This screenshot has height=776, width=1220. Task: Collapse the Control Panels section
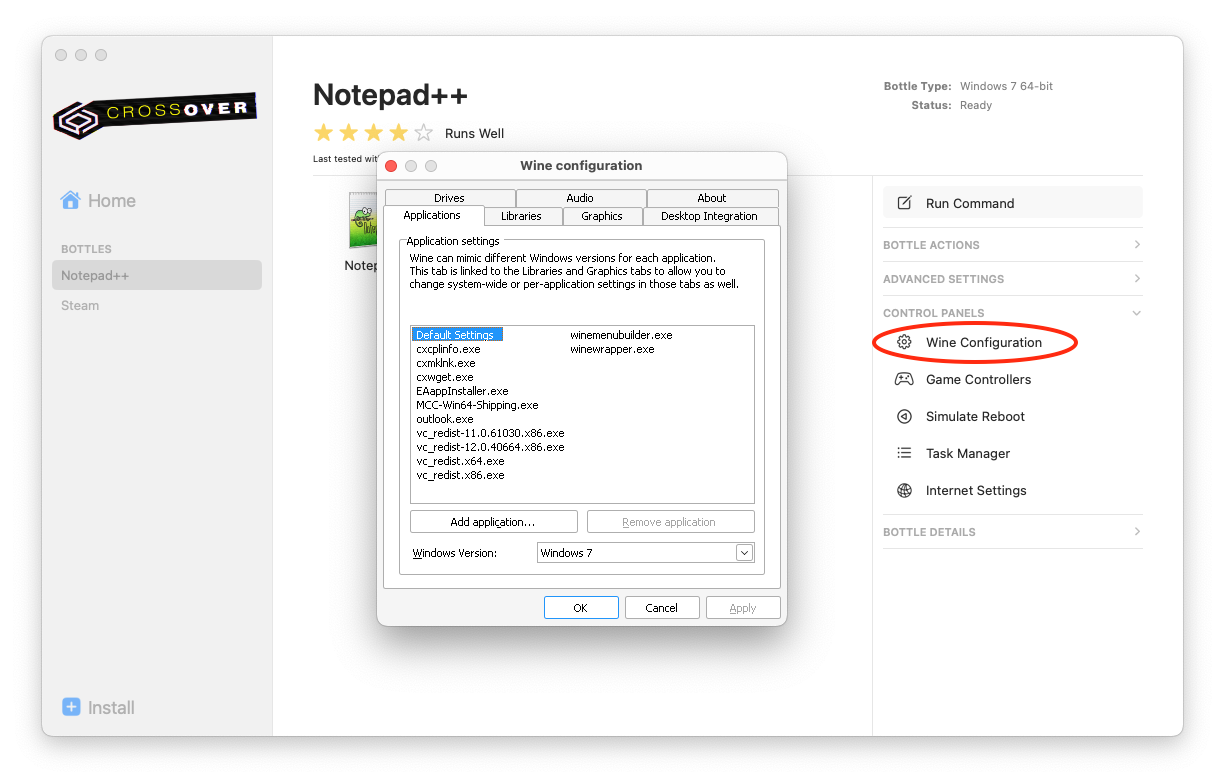[x=1137, y=313]
